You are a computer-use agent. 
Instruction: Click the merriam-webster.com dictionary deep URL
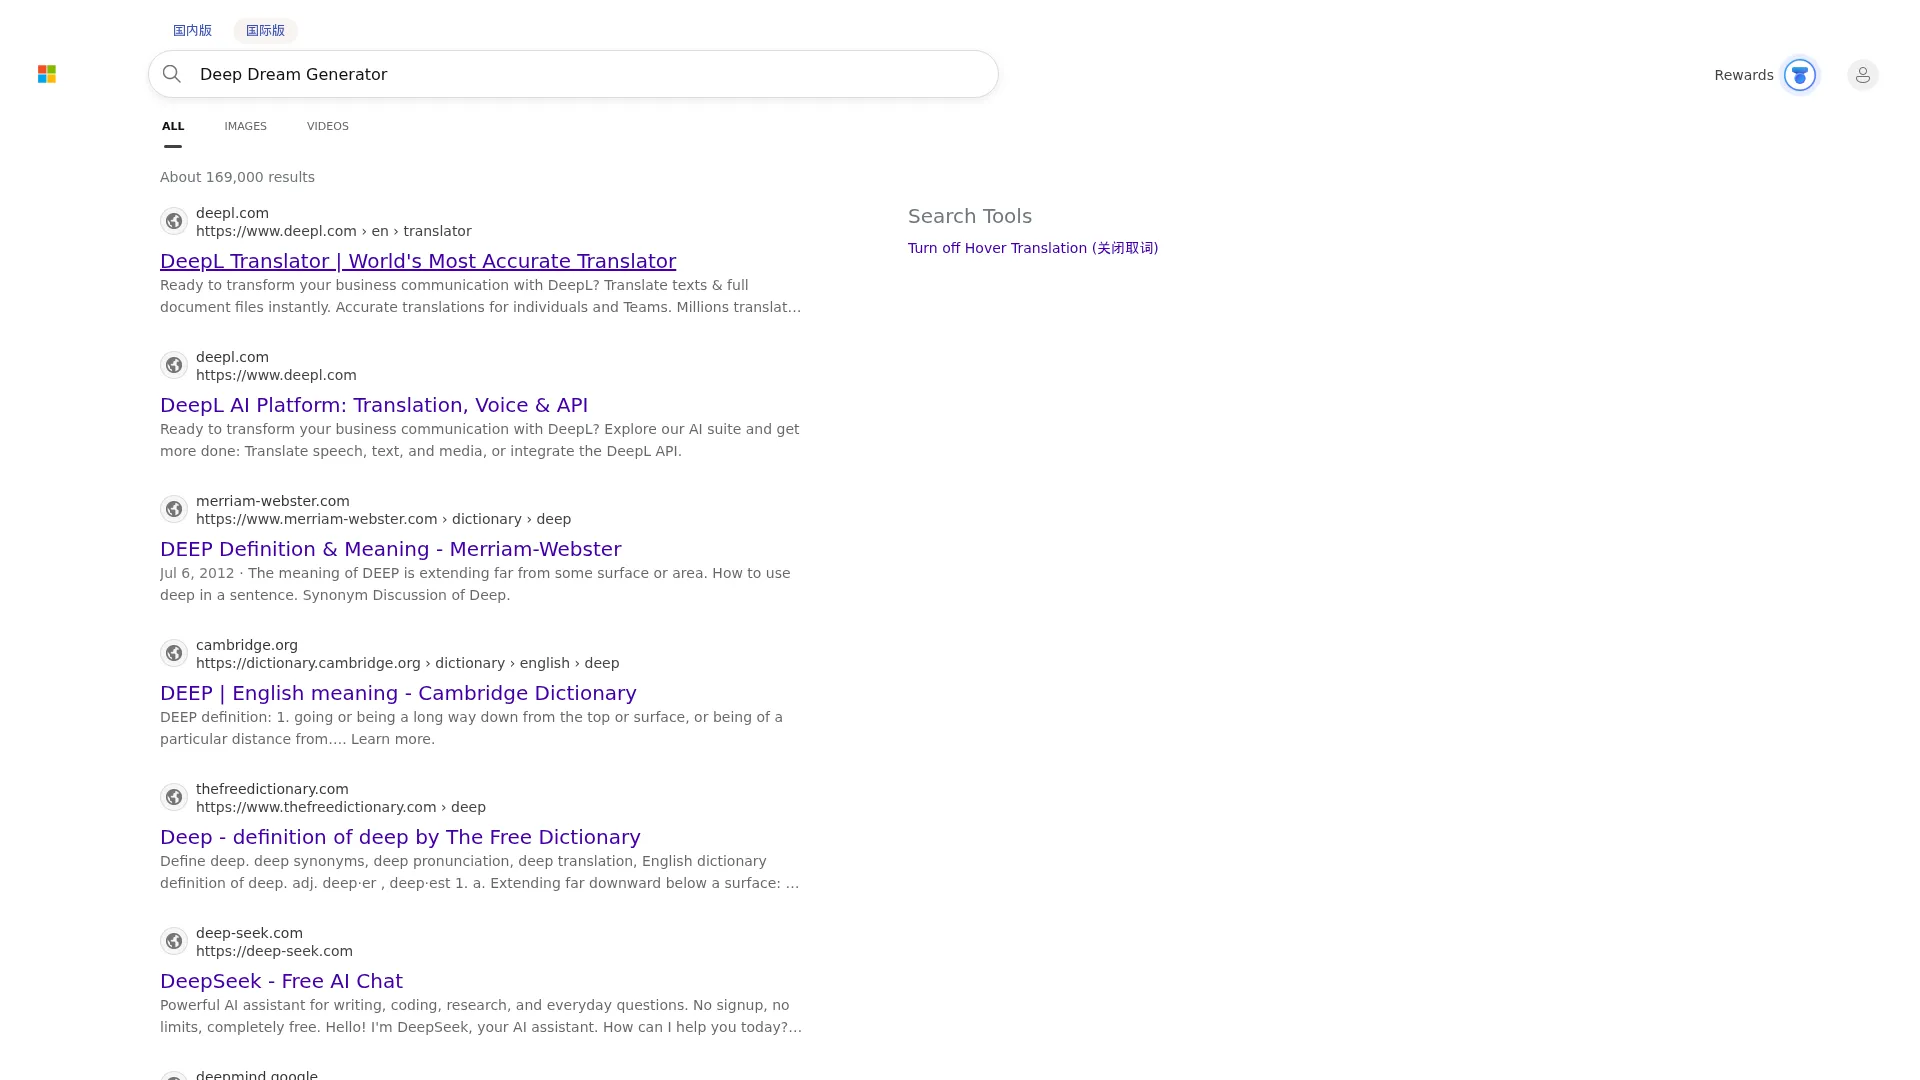(x=384, y=519)
